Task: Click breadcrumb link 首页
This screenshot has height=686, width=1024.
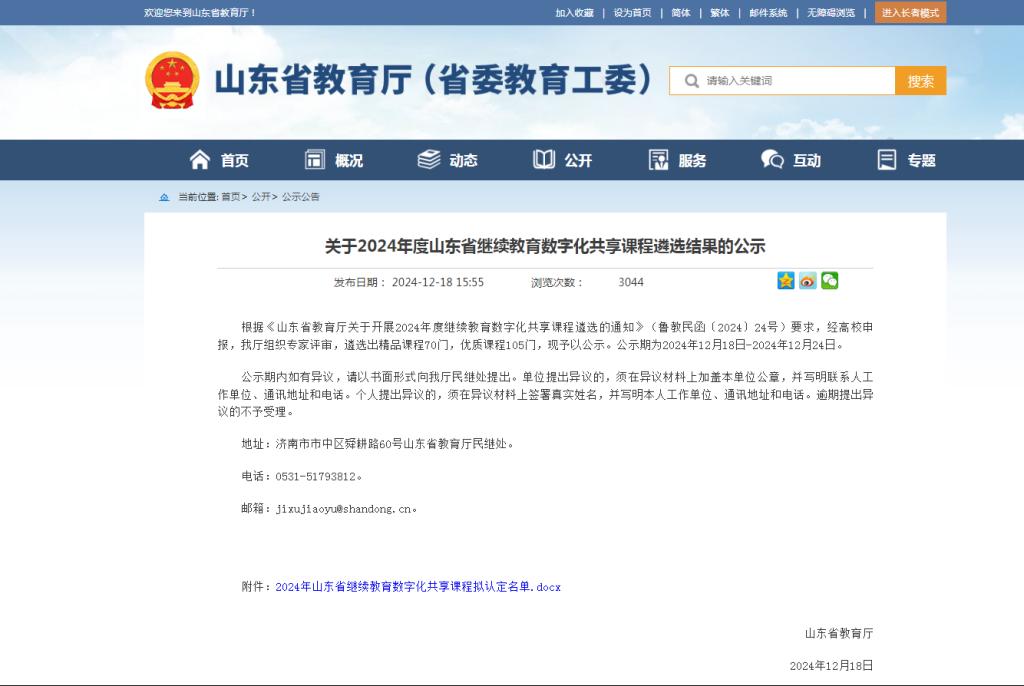Action: [231, 197]
